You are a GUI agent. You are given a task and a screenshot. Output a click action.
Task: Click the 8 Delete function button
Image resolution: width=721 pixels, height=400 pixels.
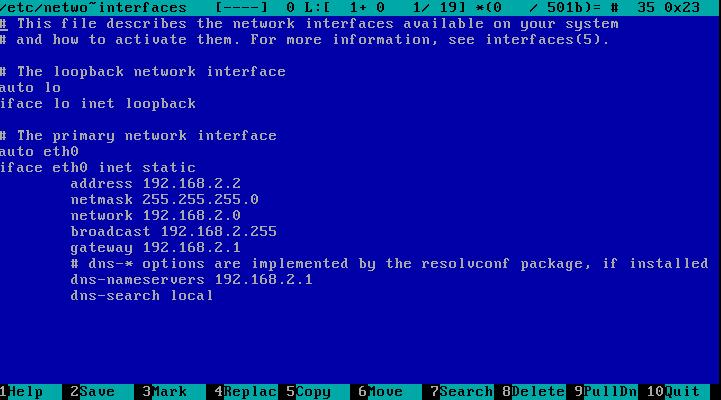coord(534,392)
